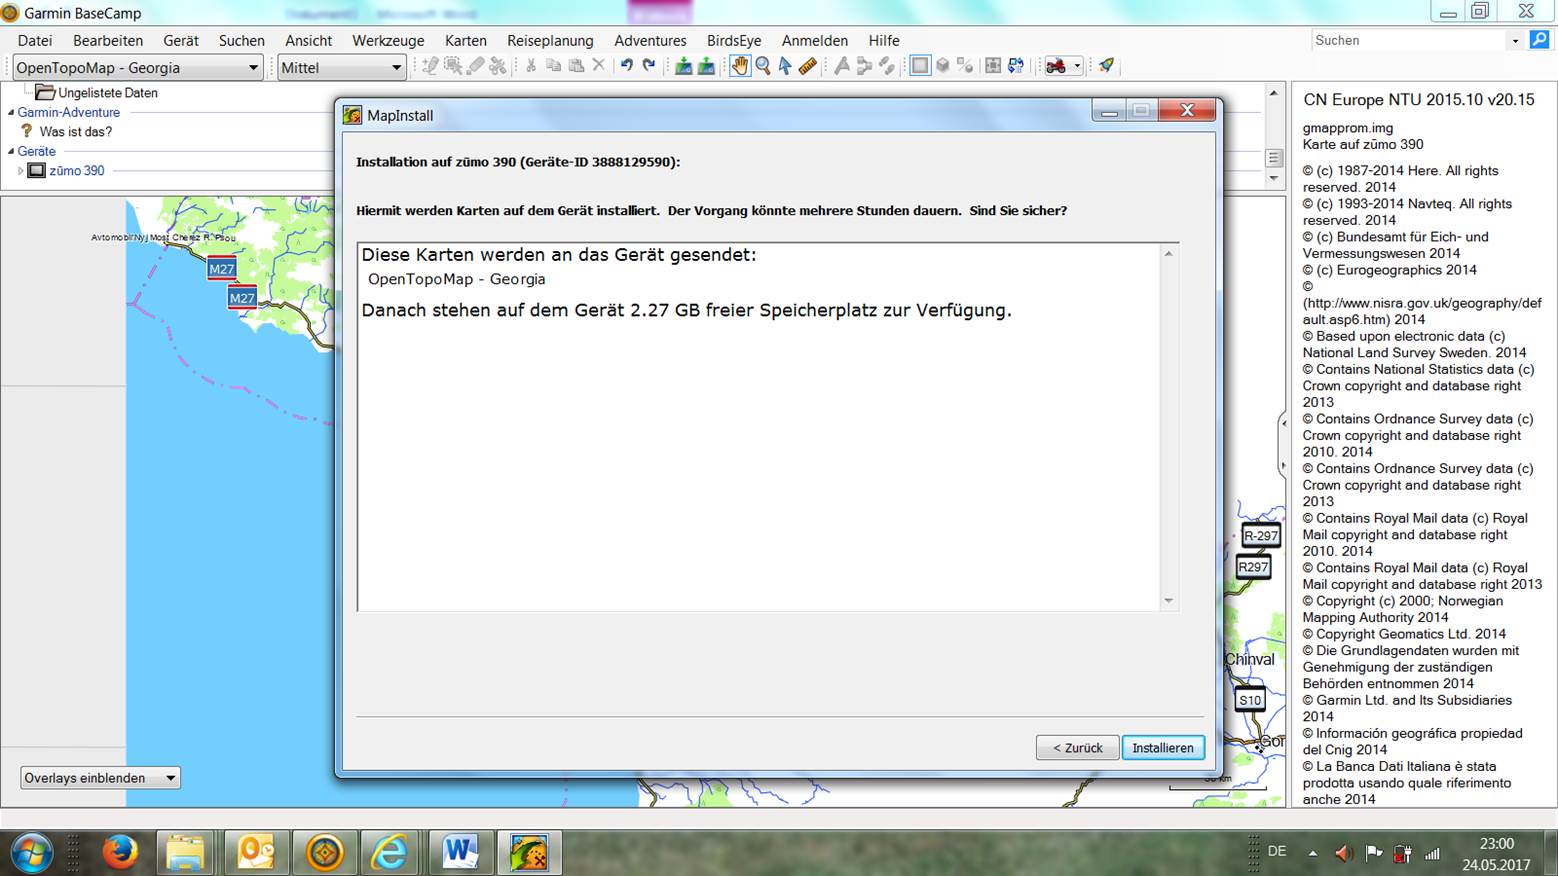Click the Redo arrow icon
The height and width of the screenshot is (876, 1558).
click(649, 66)
